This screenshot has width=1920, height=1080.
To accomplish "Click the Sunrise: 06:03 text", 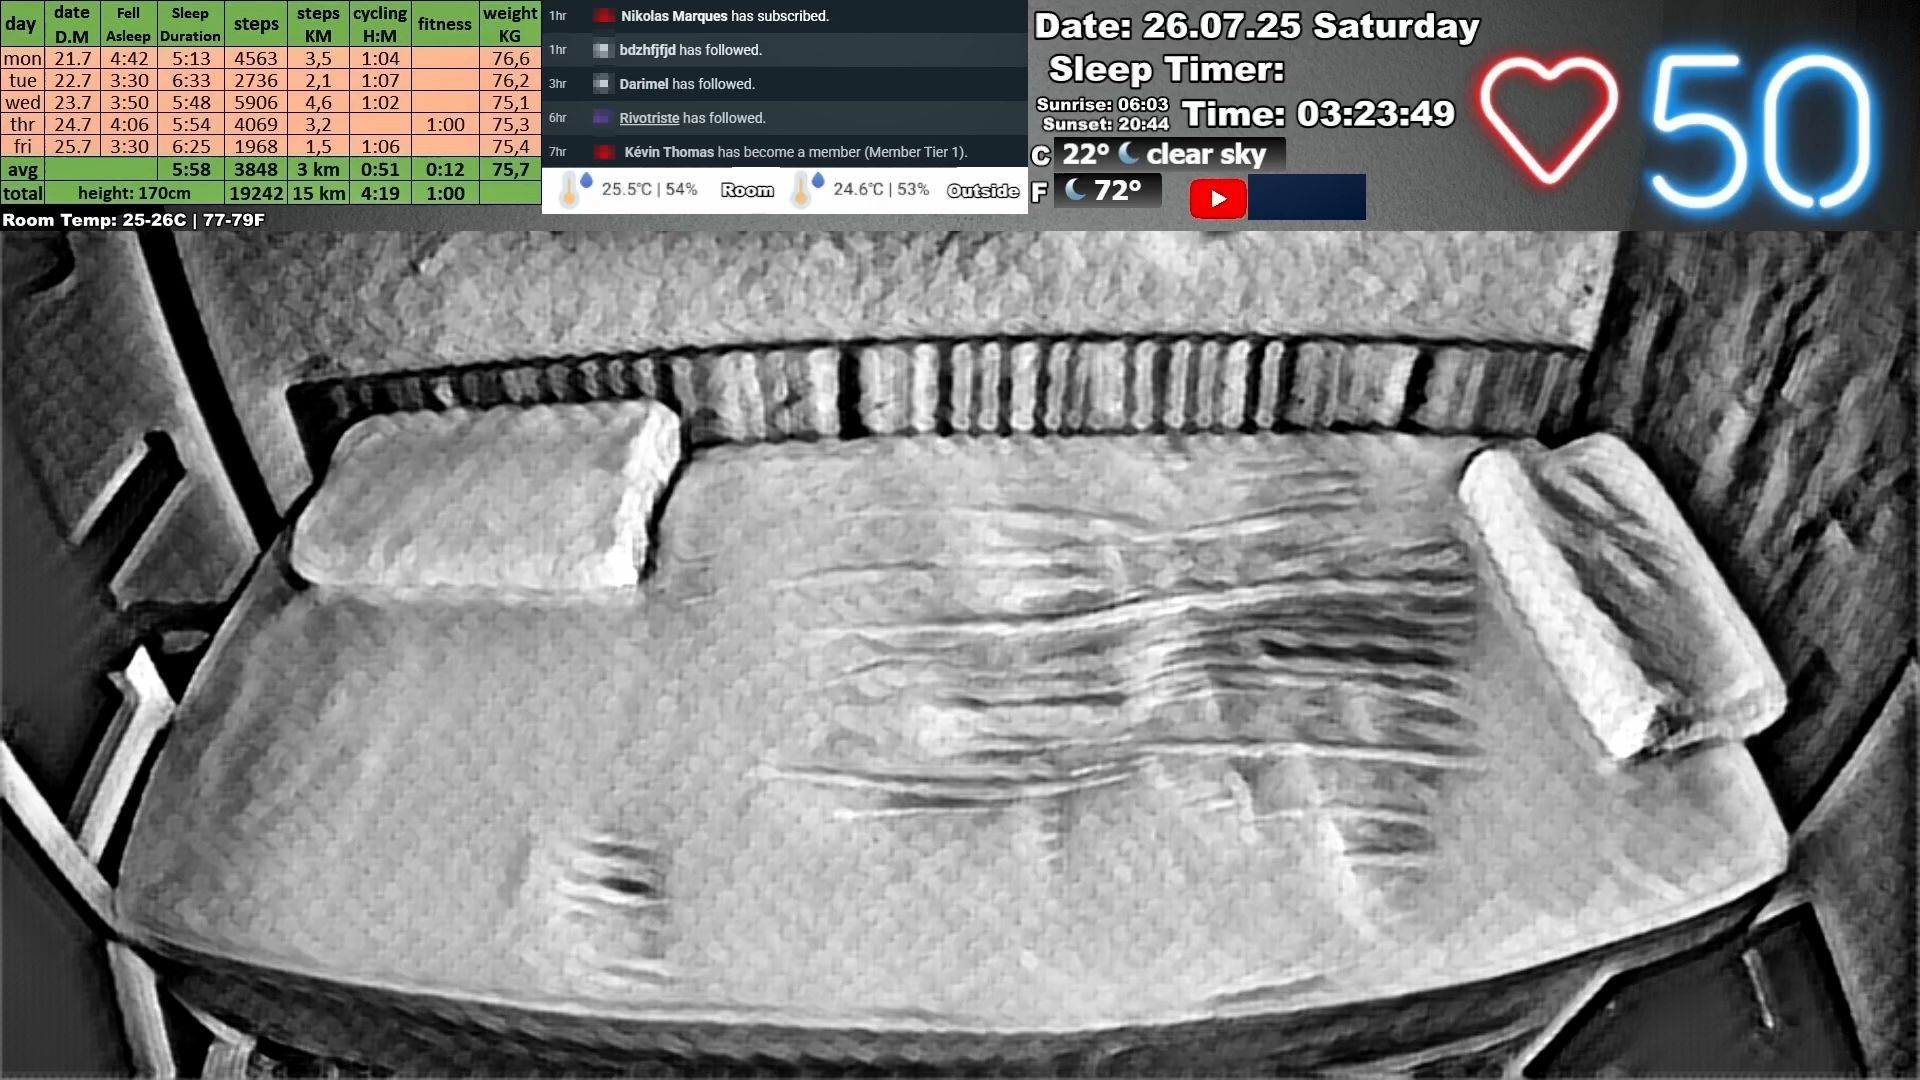I will click(1102, 104).
